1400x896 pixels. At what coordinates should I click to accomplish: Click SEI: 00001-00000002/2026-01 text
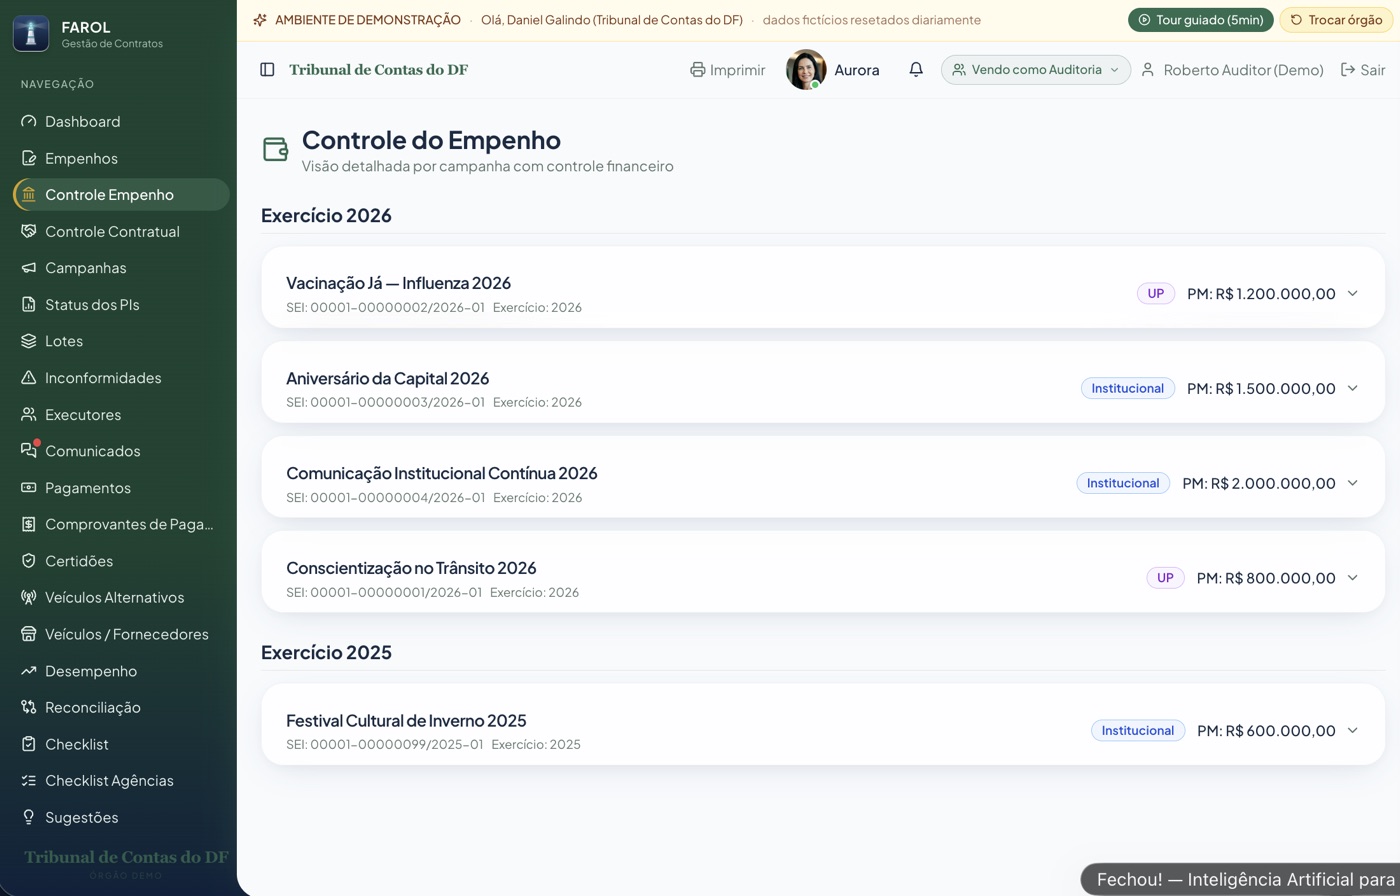point(385,308)
